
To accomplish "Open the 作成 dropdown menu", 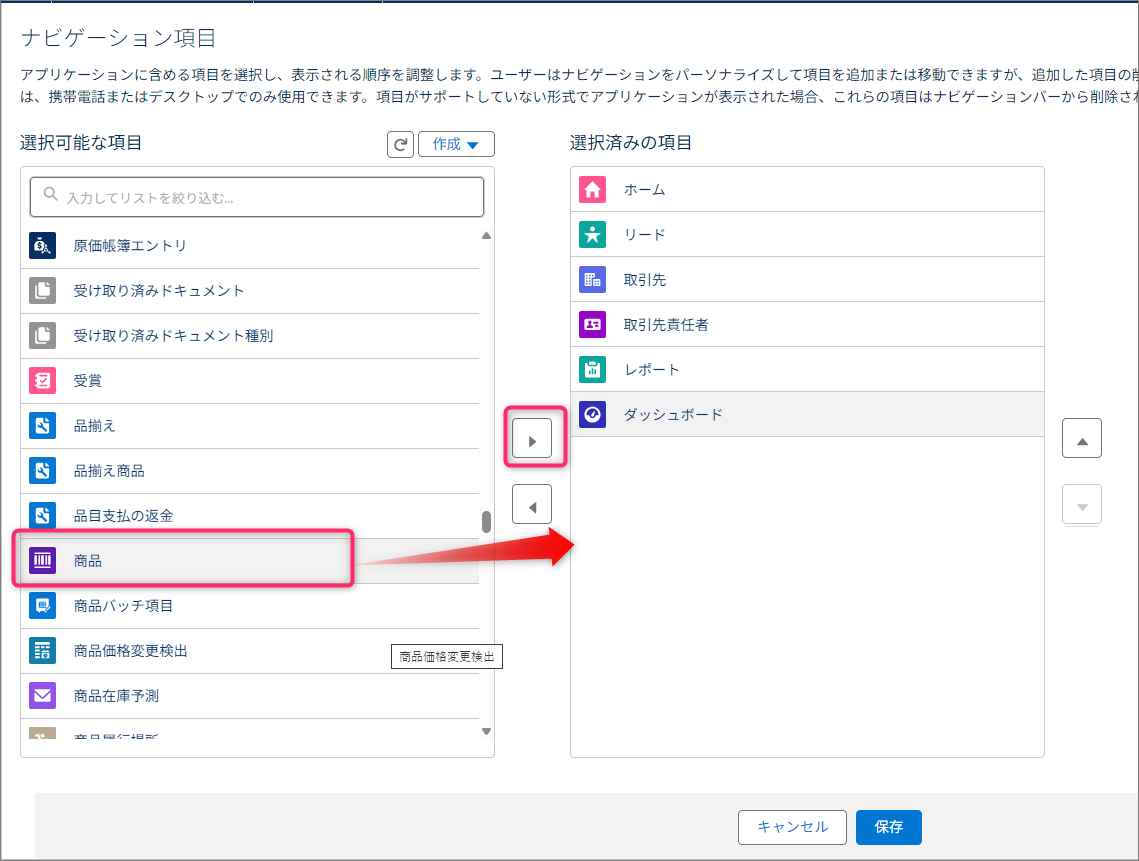I will [456, 144].
